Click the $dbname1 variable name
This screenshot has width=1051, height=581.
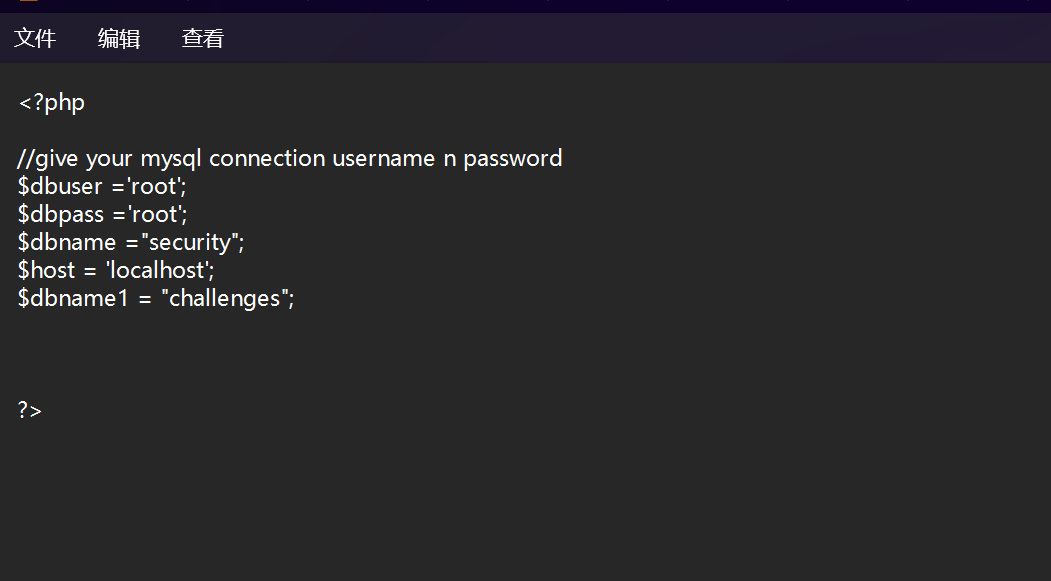pyautogui.click(x=72, y=298)
